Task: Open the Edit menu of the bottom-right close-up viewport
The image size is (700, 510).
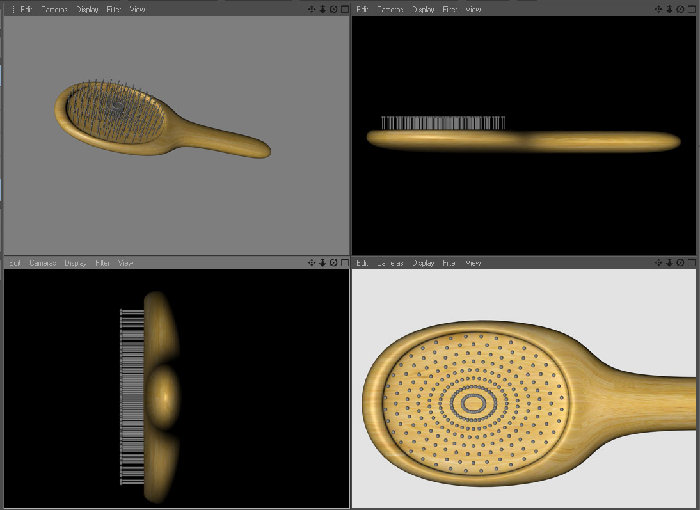Action: pos(362,263)
